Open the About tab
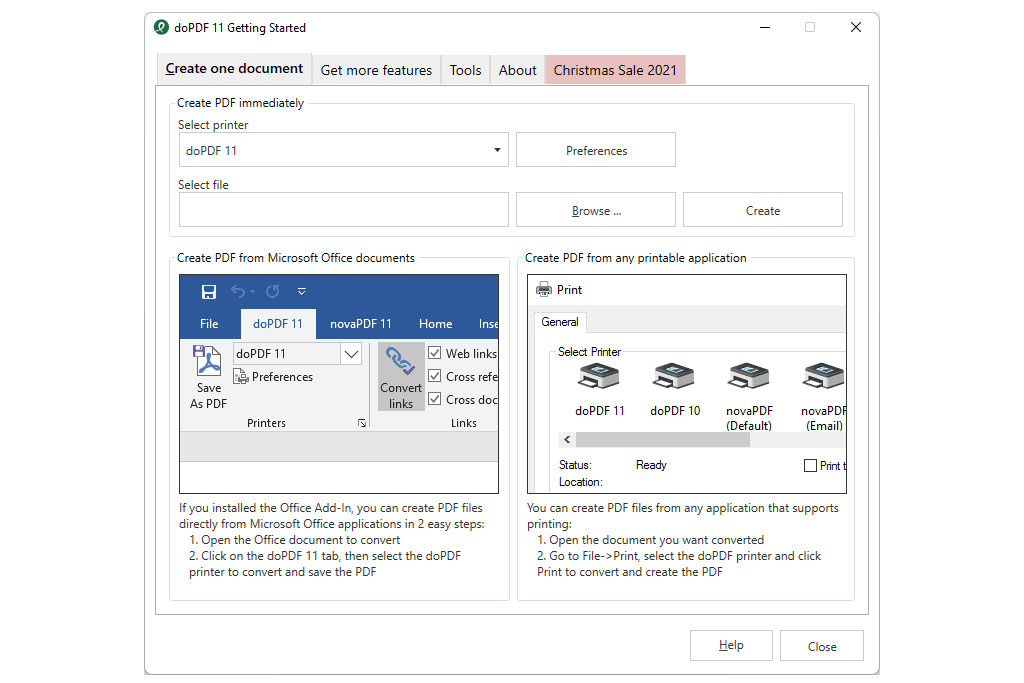The image size is (1024, 683). click(x=517, y=70)
